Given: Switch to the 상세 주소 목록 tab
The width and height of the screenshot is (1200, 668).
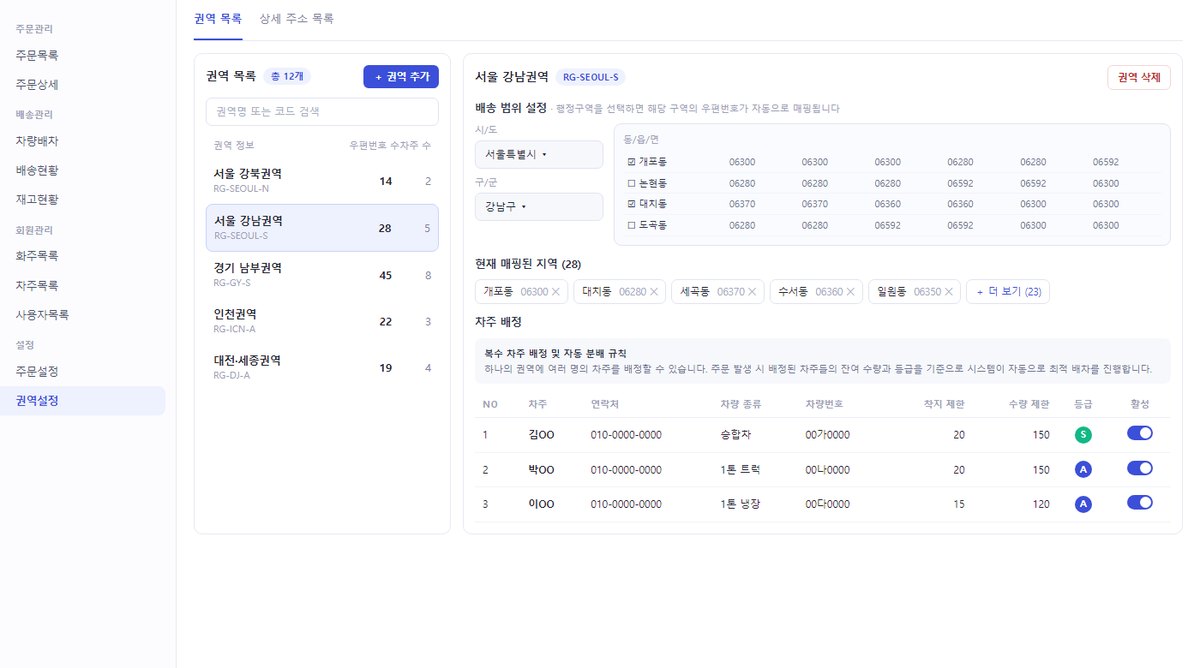Looking at the screenshot, I should click(296, 18).
